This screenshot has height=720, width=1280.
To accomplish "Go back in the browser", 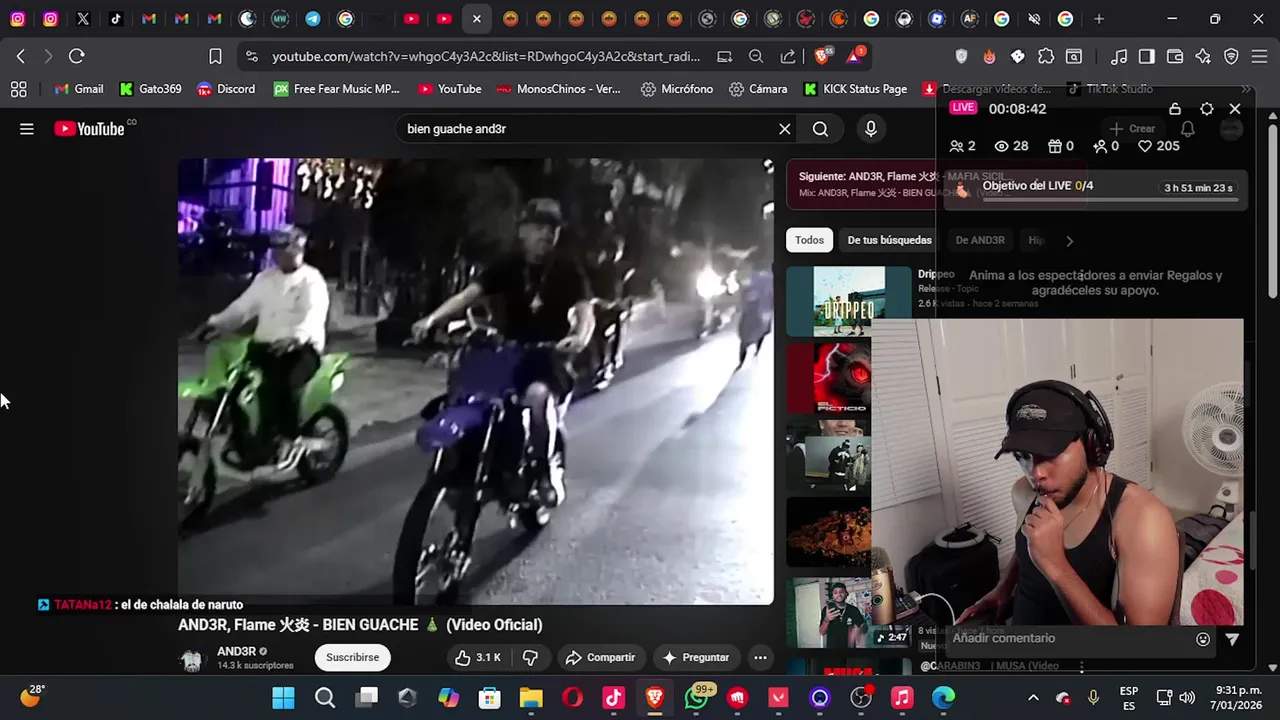I will (21, 56).
